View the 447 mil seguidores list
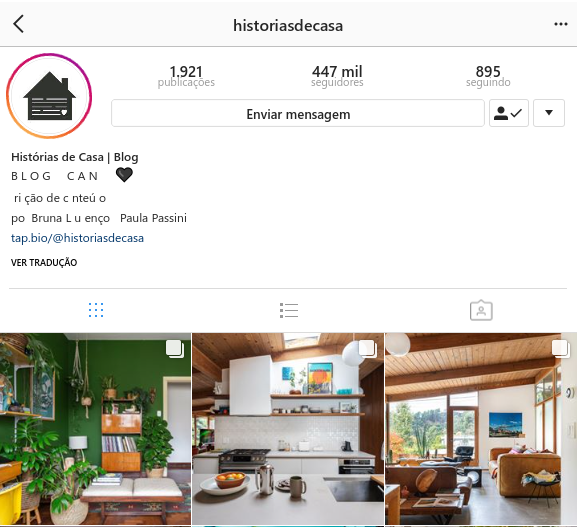This screenshot has height=527, width=577. point(337,76)
